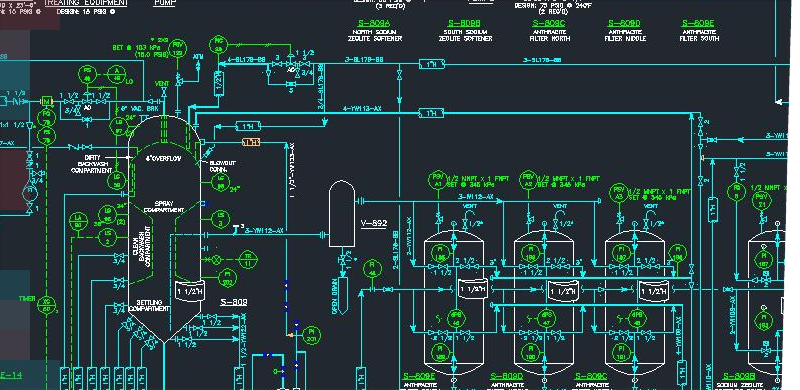Select the S-809C Anthracite Filter North heading
This screenshot has height=390, width=800.
coord(549,31)
